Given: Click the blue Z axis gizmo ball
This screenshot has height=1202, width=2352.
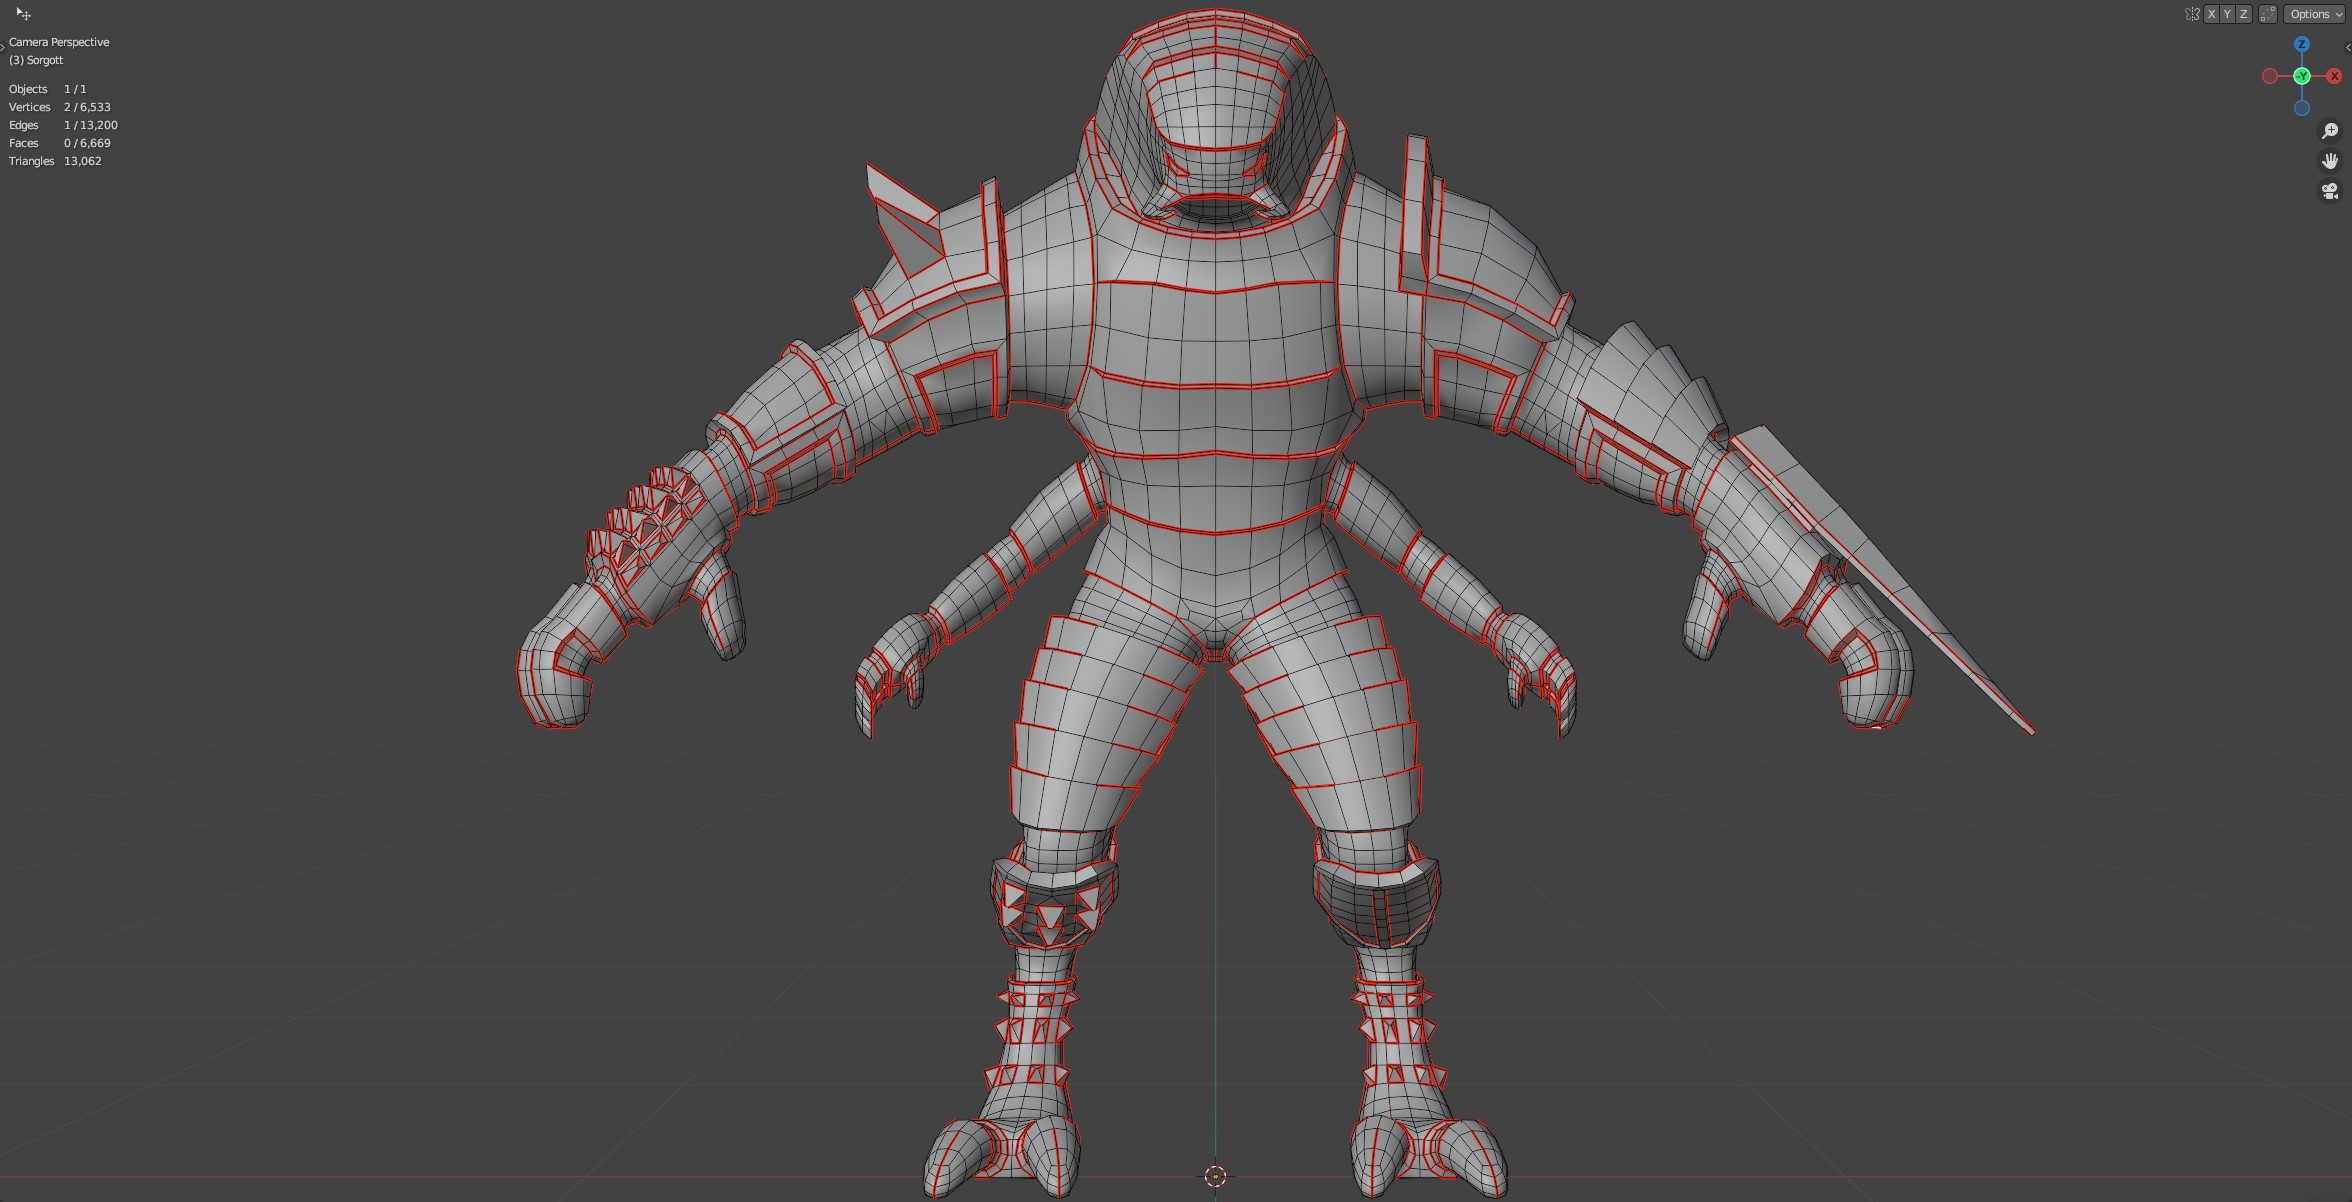Looking at the screenshot, I should click(x=2301, y=44).
